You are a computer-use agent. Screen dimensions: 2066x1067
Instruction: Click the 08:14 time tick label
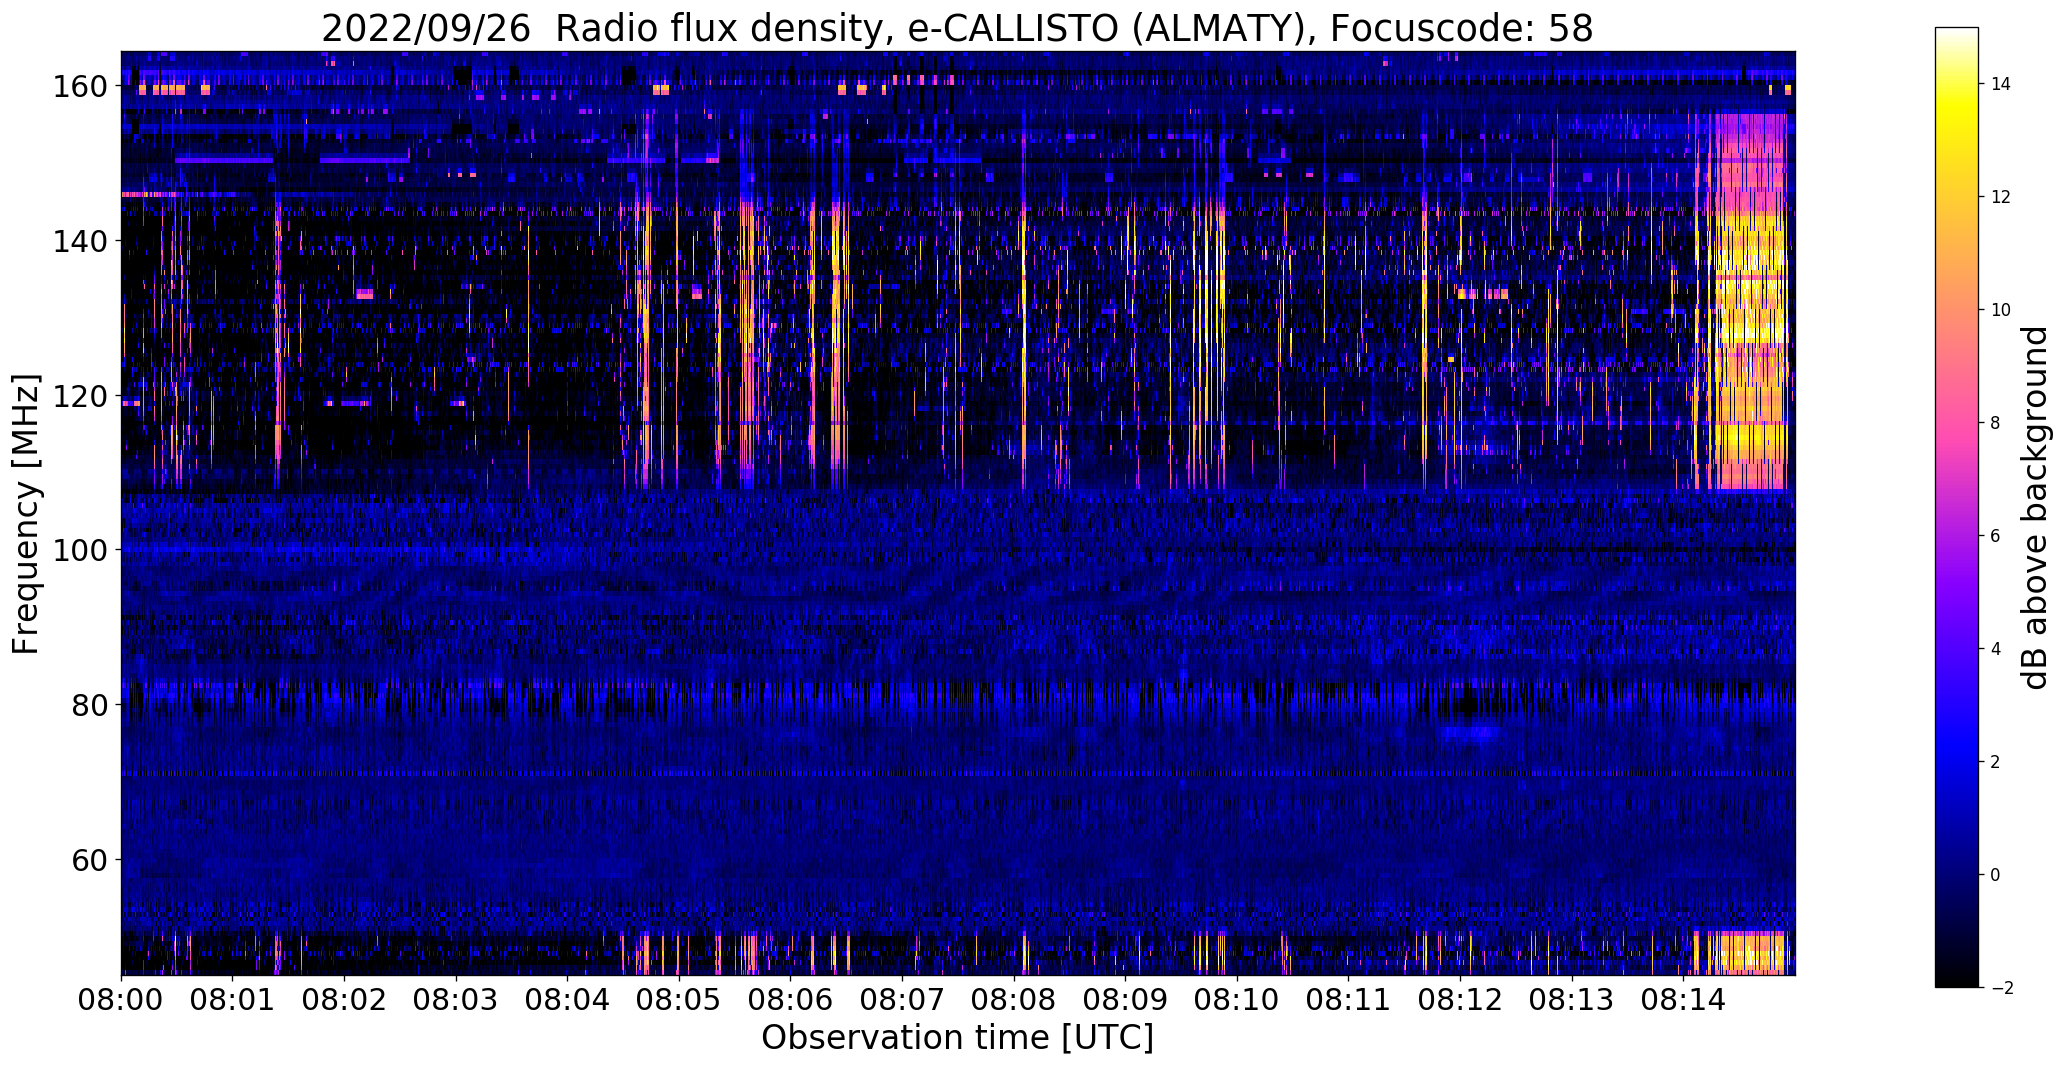point(1683,1000)
